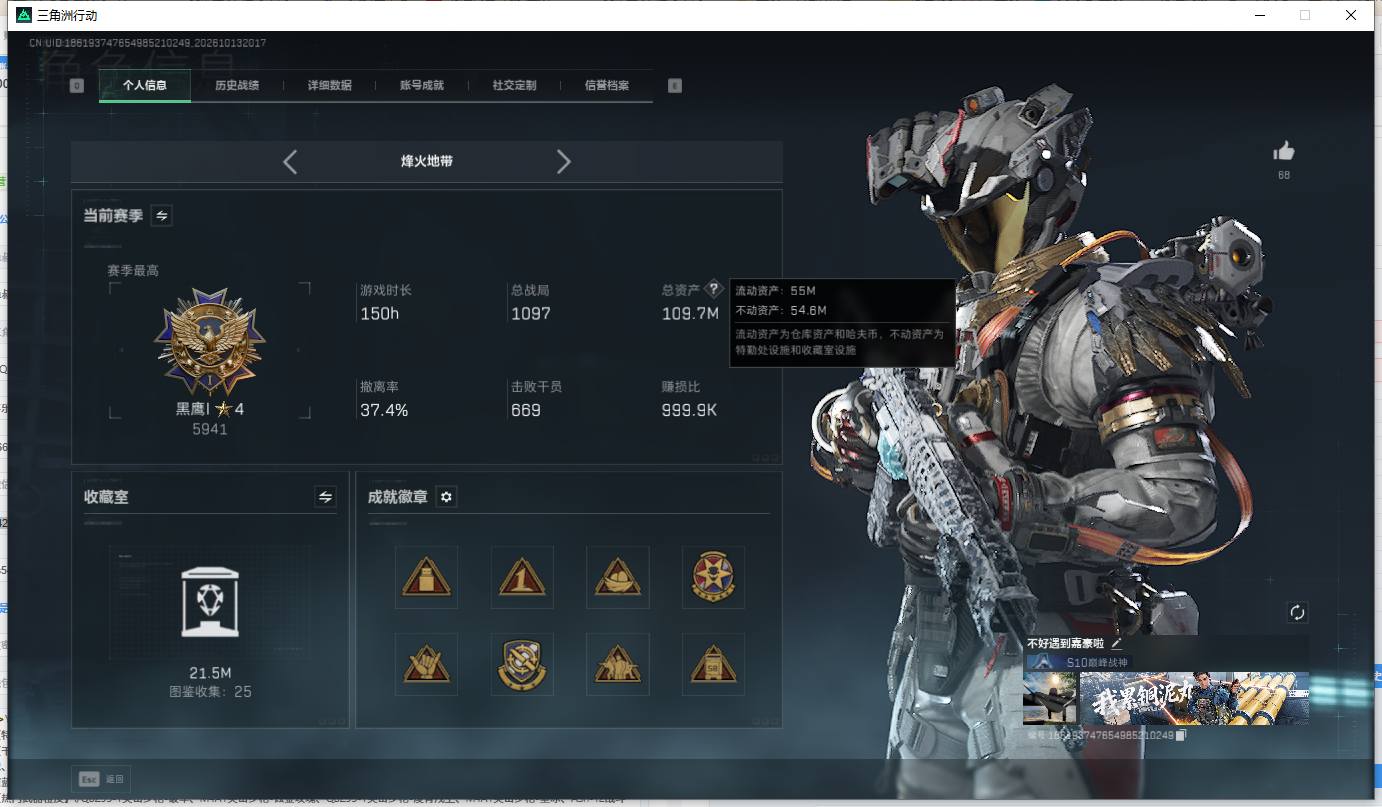
Task: Click the 击败干员 value 669
Action: pyautogui.click(x=526, y=410)
